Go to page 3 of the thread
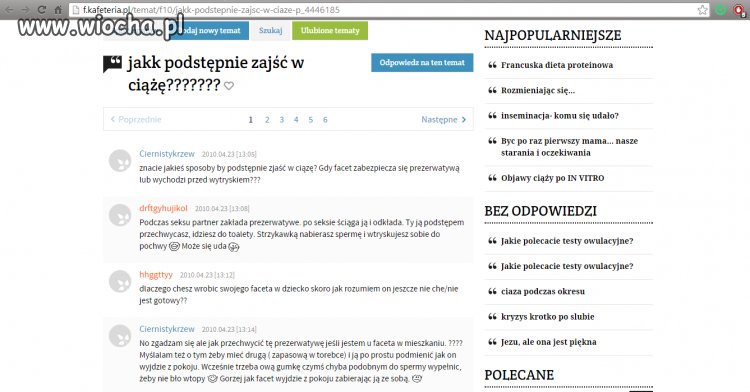This screenshot has height=392, width=750. [282, 120]
